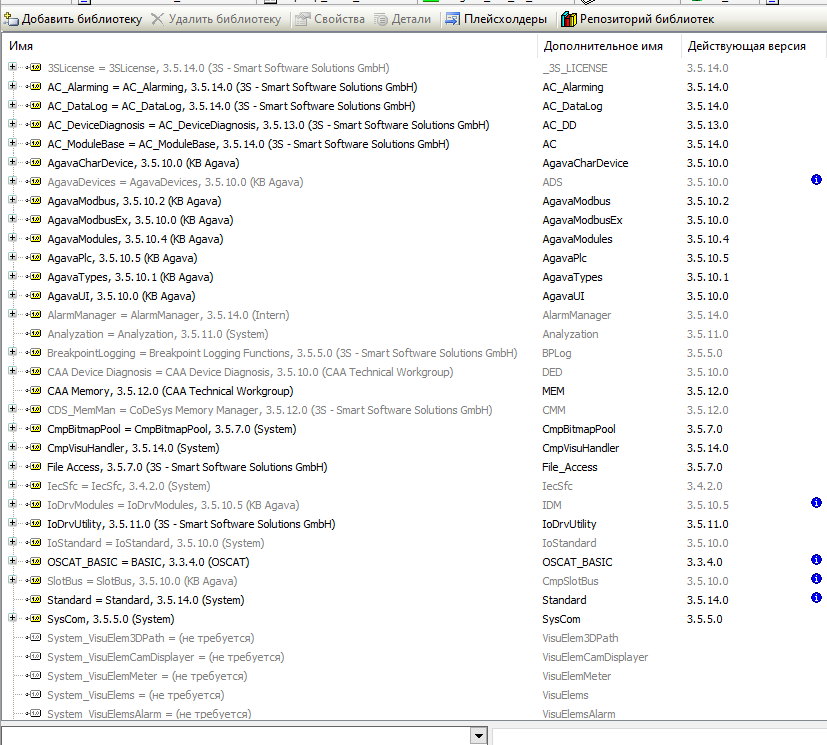
Task: Click library icon beside System_VisuElemMeter
Action: coord(35,675)
